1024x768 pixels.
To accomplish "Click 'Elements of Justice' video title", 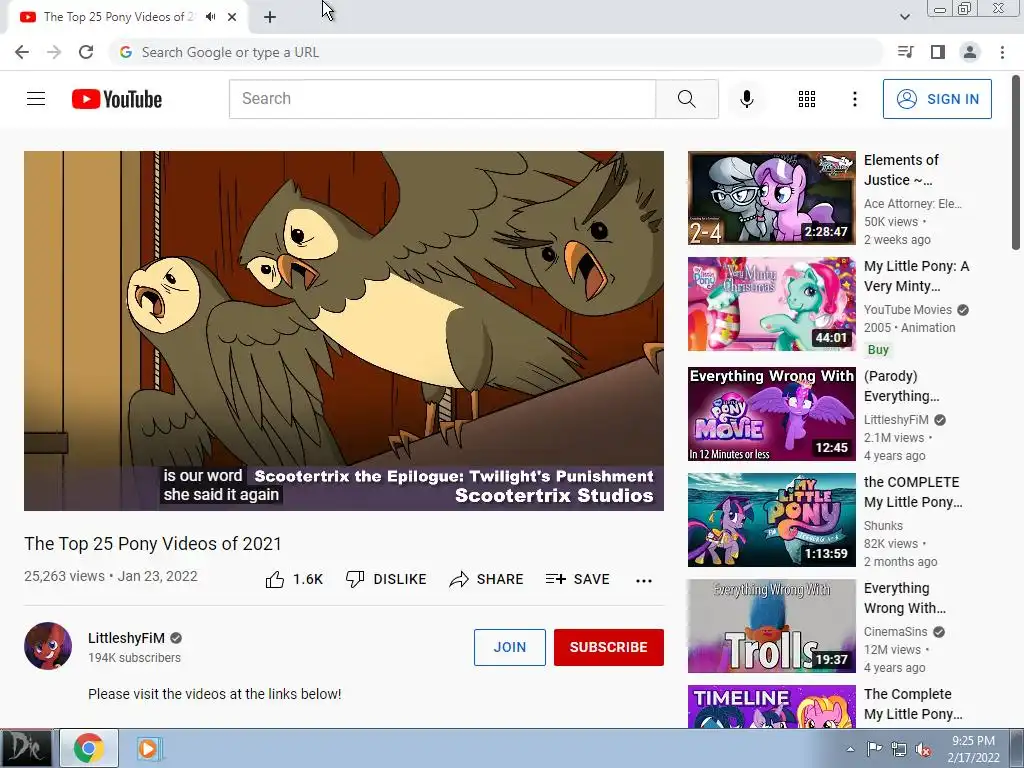I will coord(901,170).
